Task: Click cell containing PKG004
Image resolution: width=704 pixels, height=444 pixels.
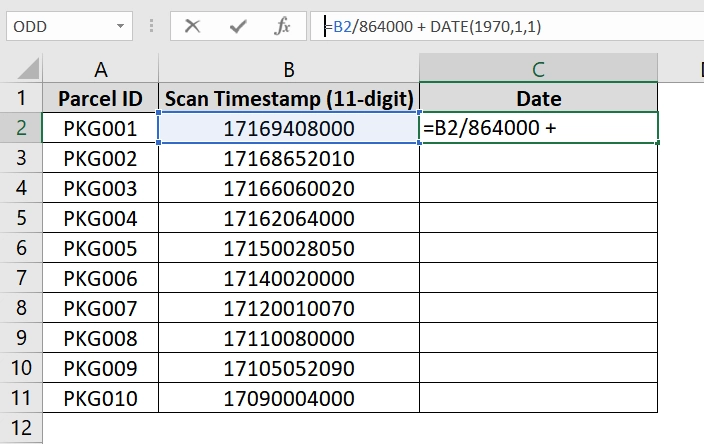Action: click(x=101, y=218)
